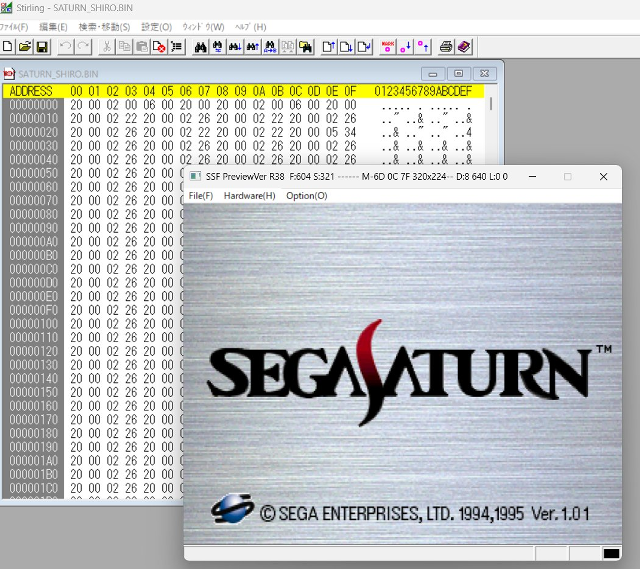This screenshot has height=569, width=640.
Task: Click the folder-with-binoculars file search icon
Action: click(x=305, y=47)
